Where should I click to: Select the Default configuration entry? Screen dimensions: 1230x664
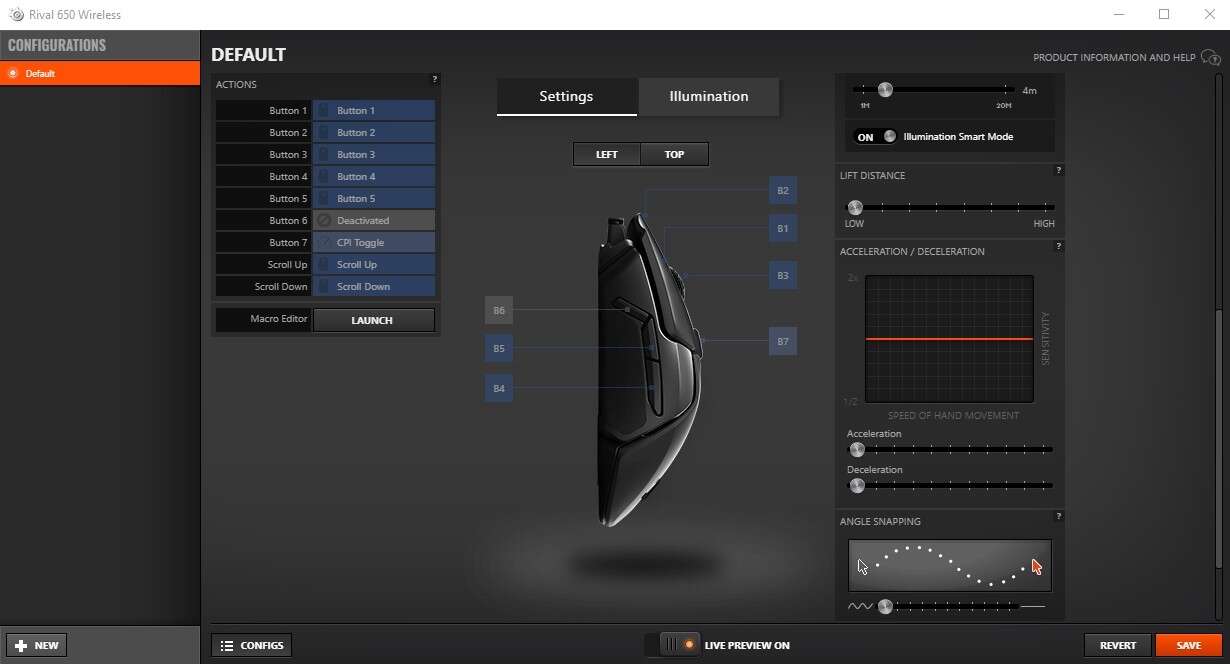(x=100, y=73)
